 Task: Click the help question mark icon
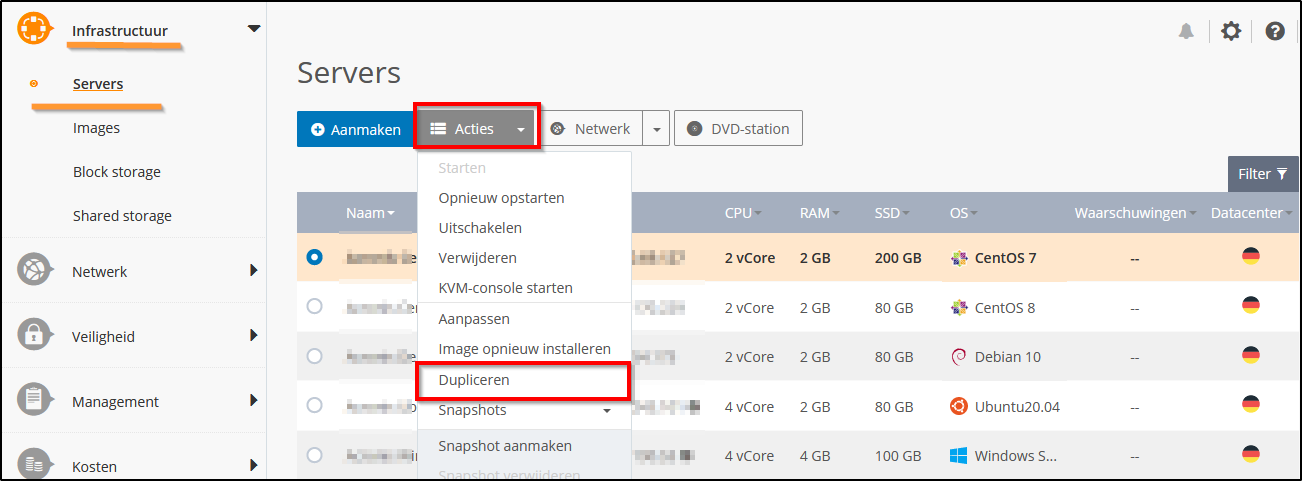[x=1275, y=32]
